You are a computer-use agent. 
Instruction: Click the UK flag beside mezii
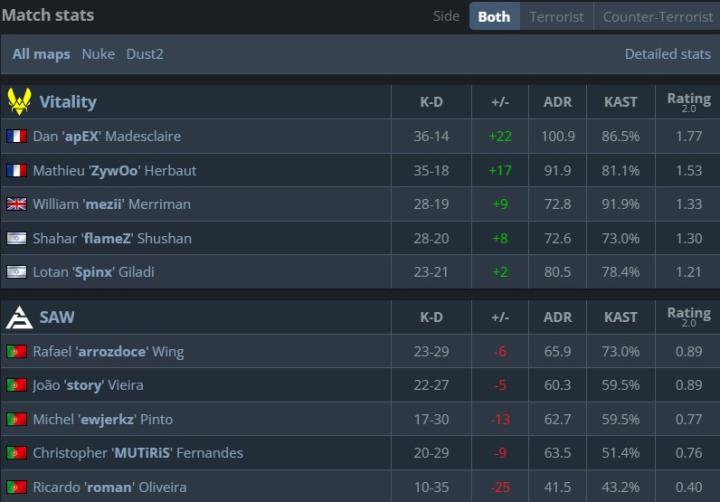click(x=16, y=204)
